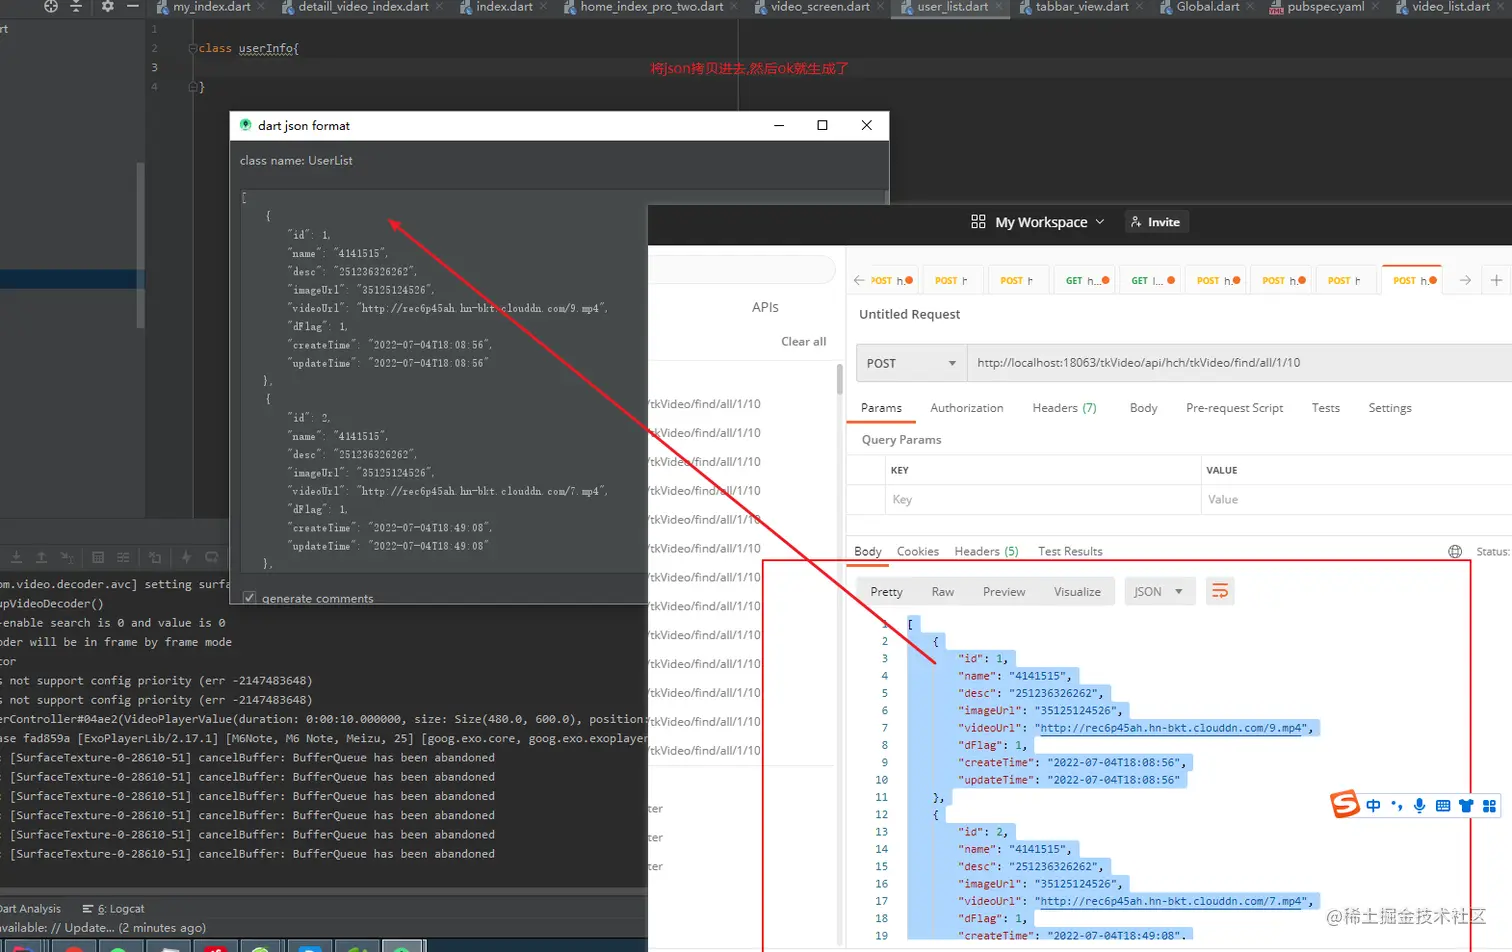Switch to the video_screen.dart editor tab
This screenshot has height=952, width=1512.
click(x=820, y=7)
